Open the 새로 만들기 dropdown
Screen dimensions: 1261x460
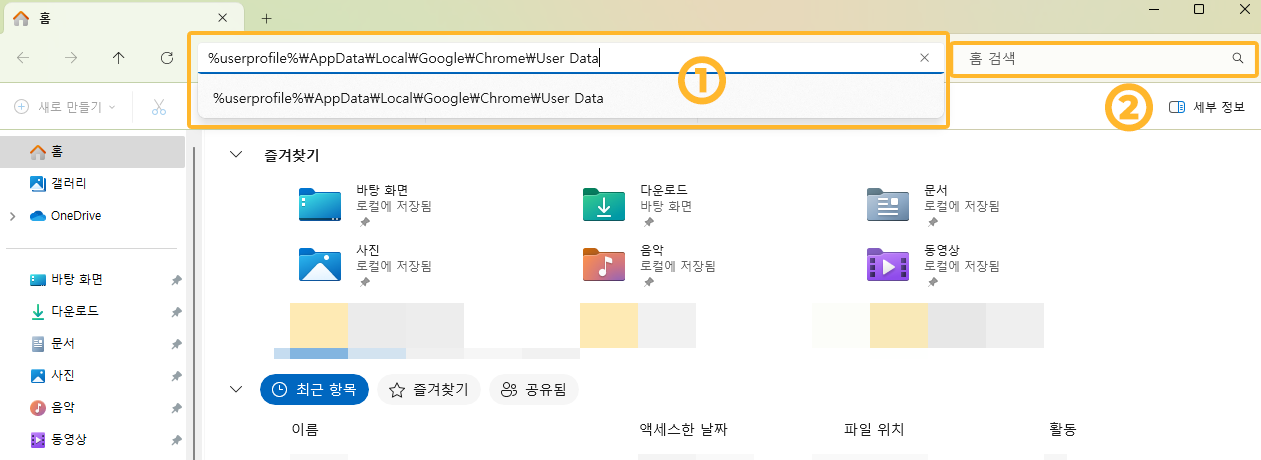pyautogui.click(x=65, y=106)
